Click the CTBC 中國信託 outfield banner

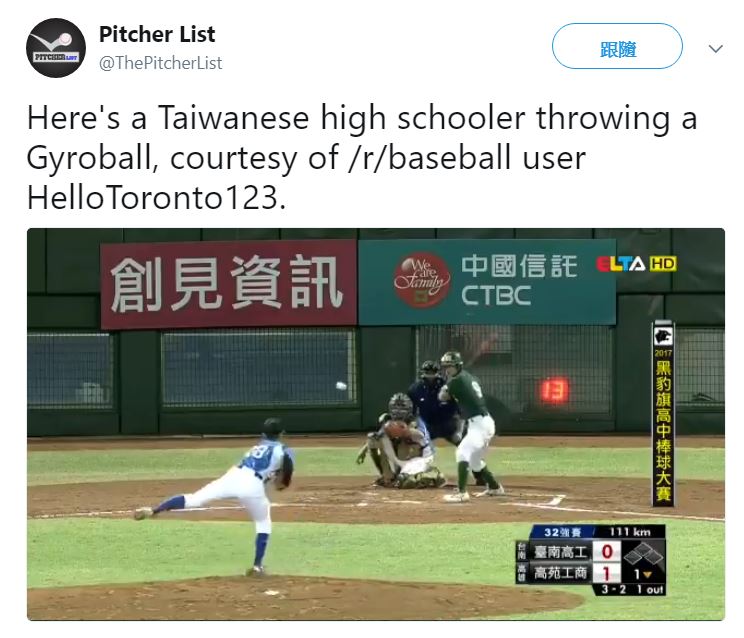point(487,282)
